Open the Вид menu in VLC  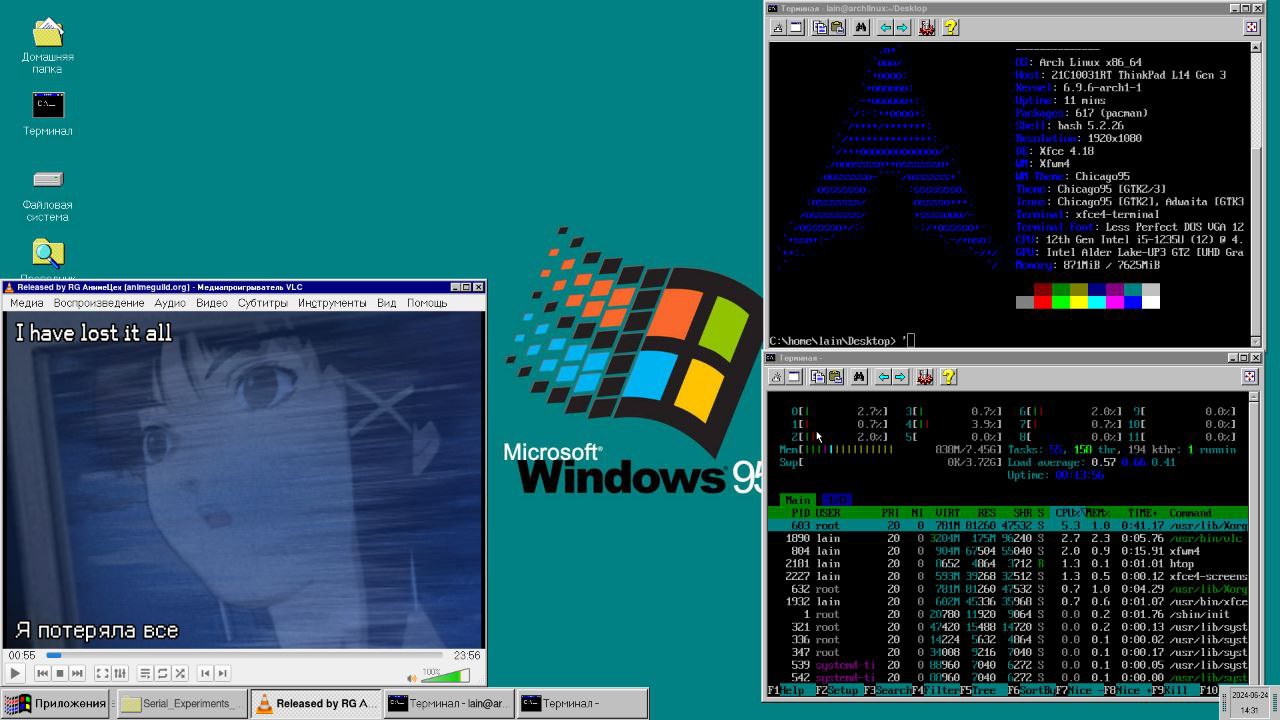[x=387, y=303]
